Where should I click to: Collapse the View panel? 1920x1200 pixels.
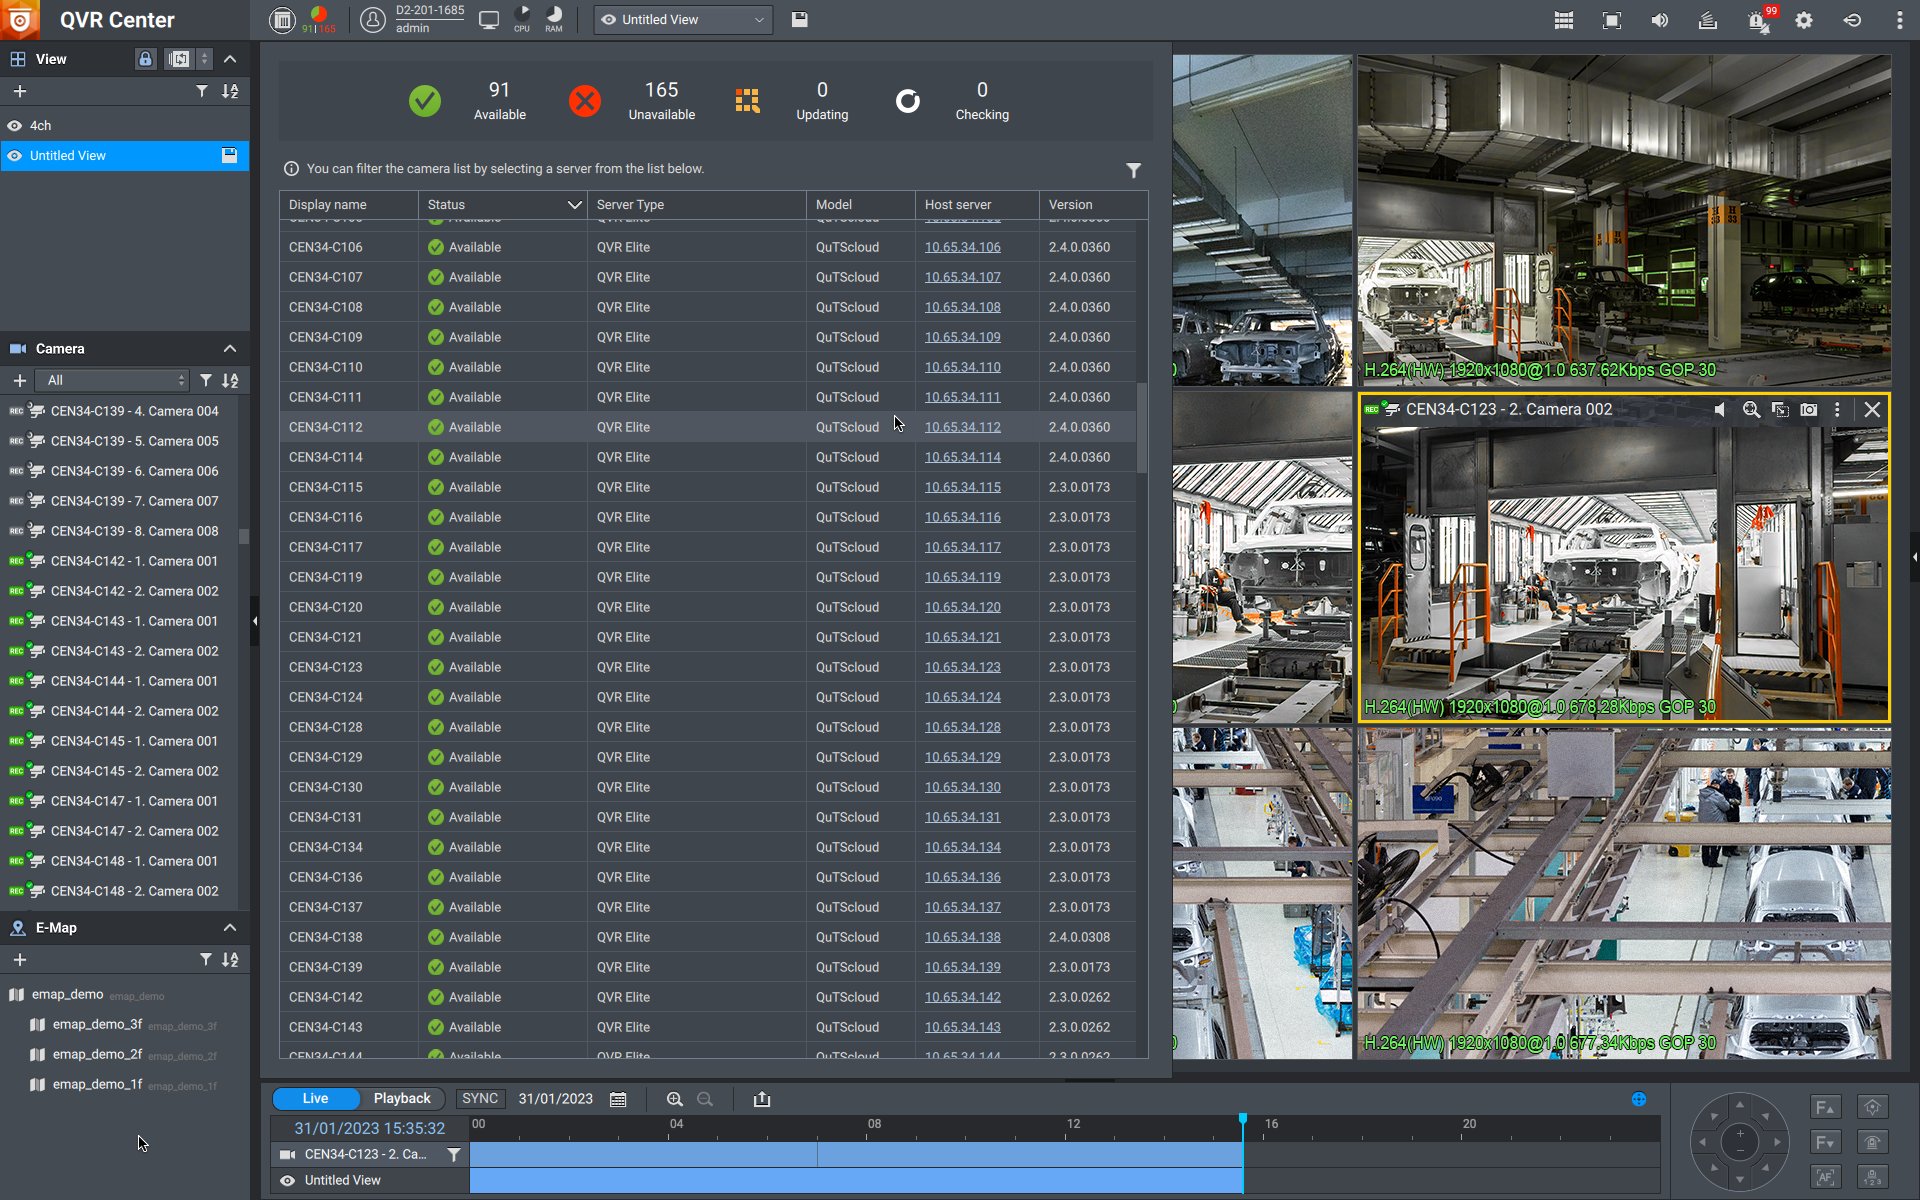tap(230, 59)
